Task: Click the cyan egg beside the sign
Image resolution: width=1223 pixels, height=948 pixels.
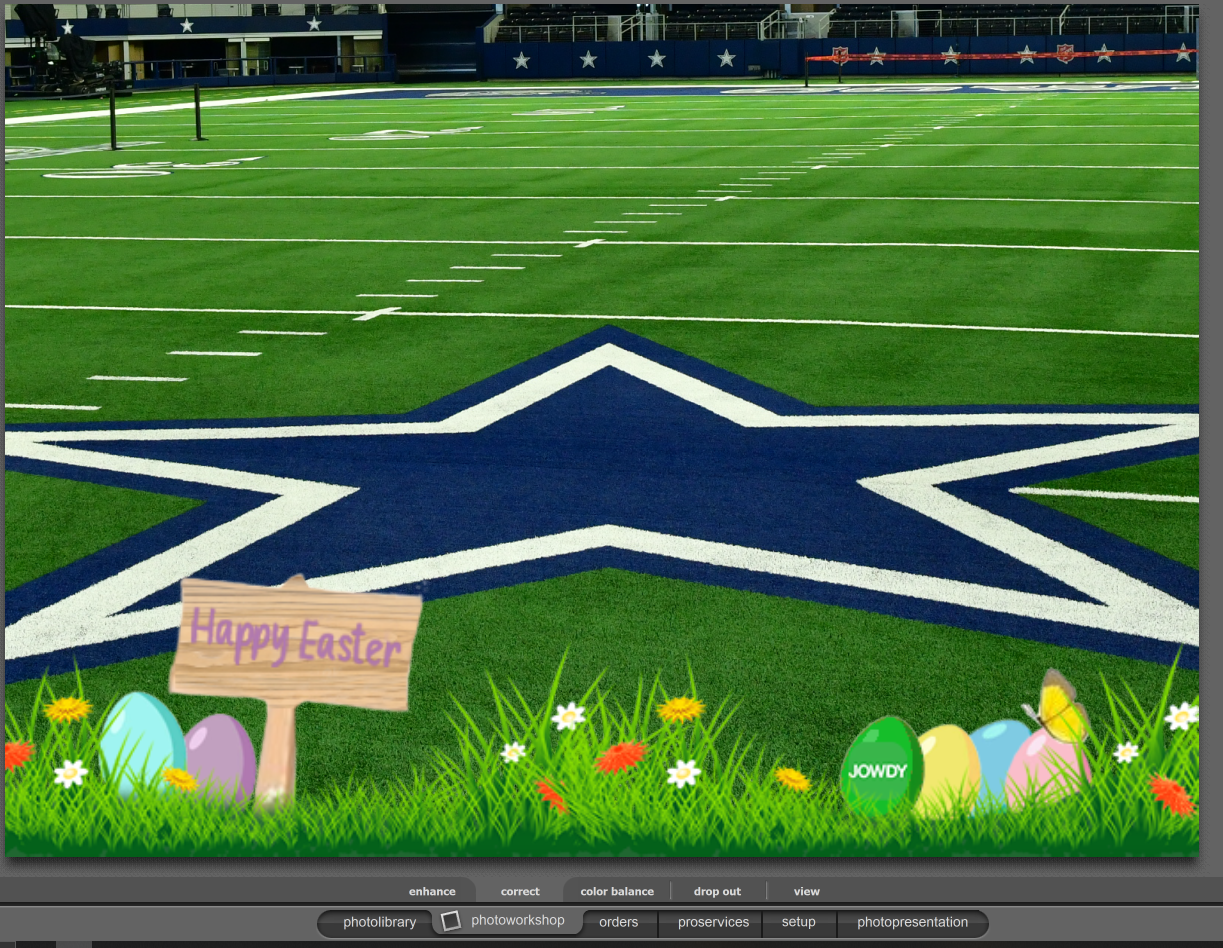Action: coord(138,740)
